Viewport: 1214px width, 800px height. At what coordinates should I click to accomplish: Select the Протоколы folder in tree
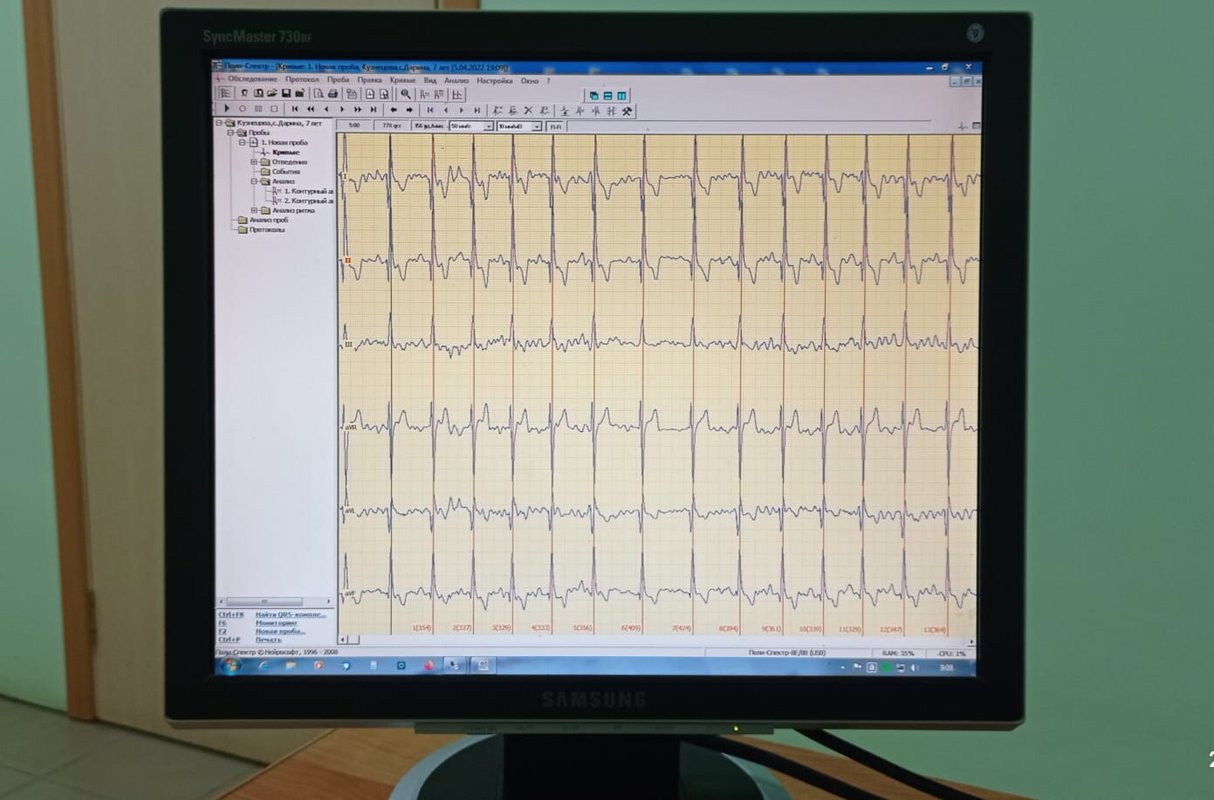coord(266,230)
